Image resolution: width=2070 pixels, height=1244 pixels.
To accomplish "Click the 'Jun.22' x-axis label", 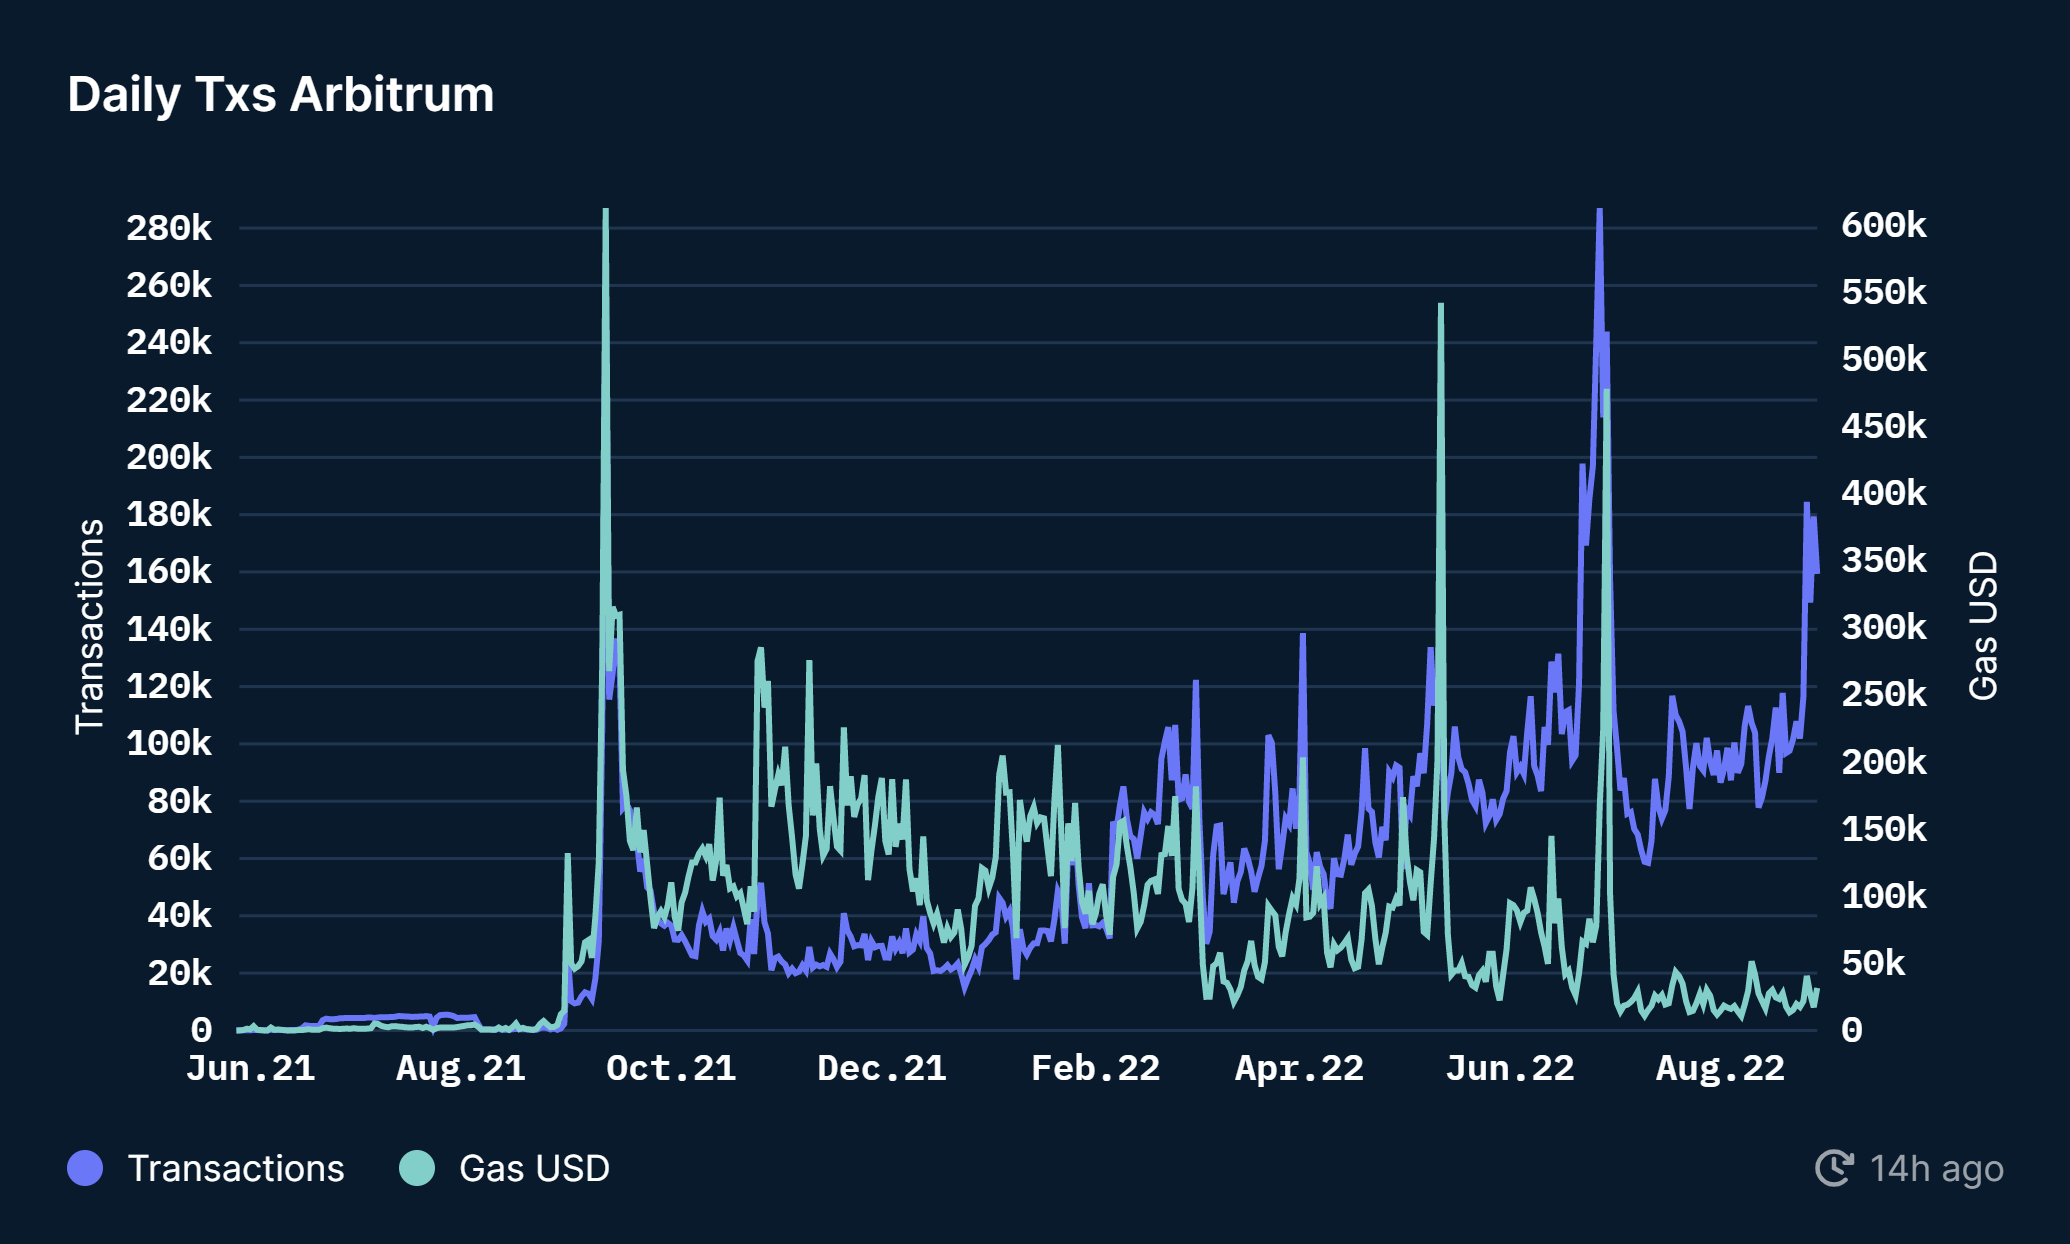I will pos(1510,1068).
